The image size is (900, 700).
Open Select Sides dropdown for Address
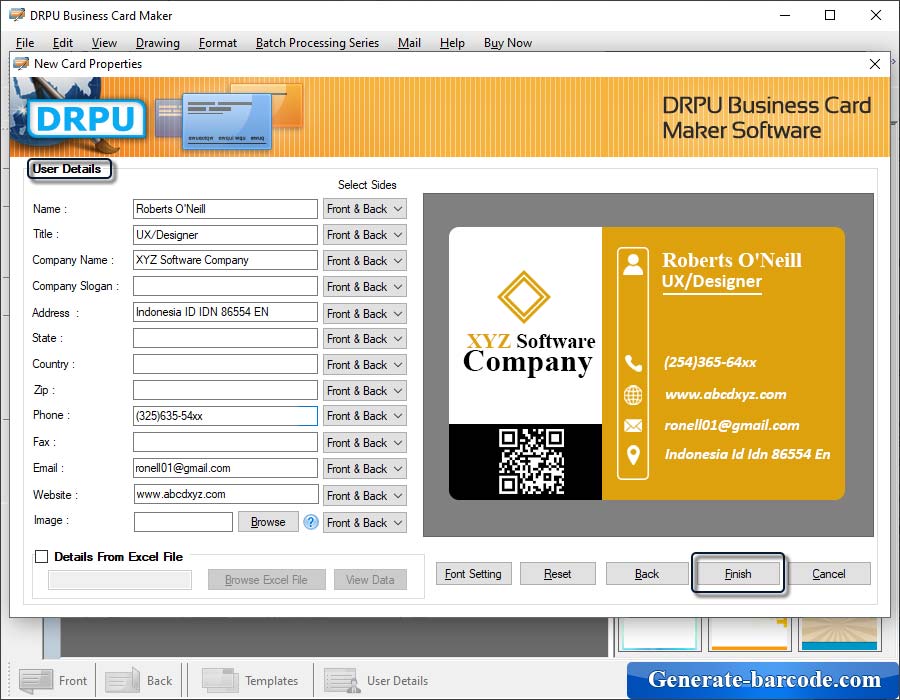pyautogui.click(x=365, y=313)
